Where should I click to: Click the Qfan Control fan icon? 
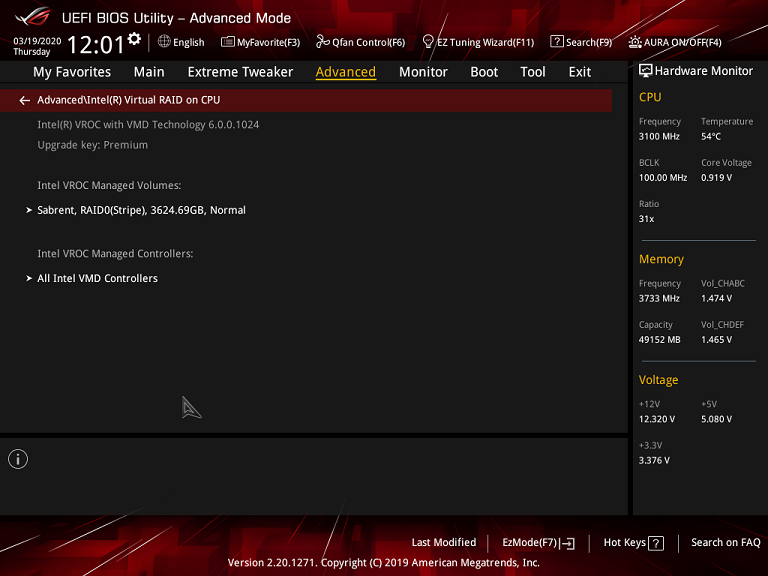[x=322, y=42]
